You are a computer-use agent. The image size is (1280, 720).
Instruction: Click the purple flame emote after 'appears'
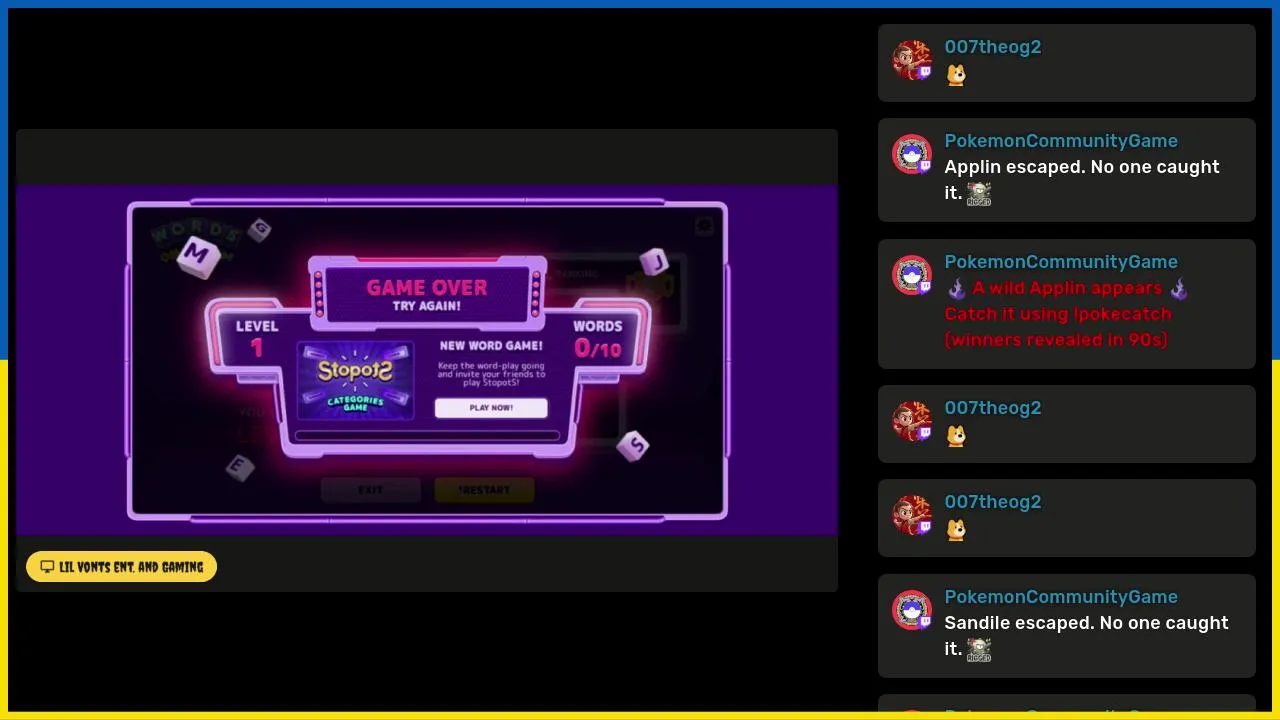[1179, 289]
